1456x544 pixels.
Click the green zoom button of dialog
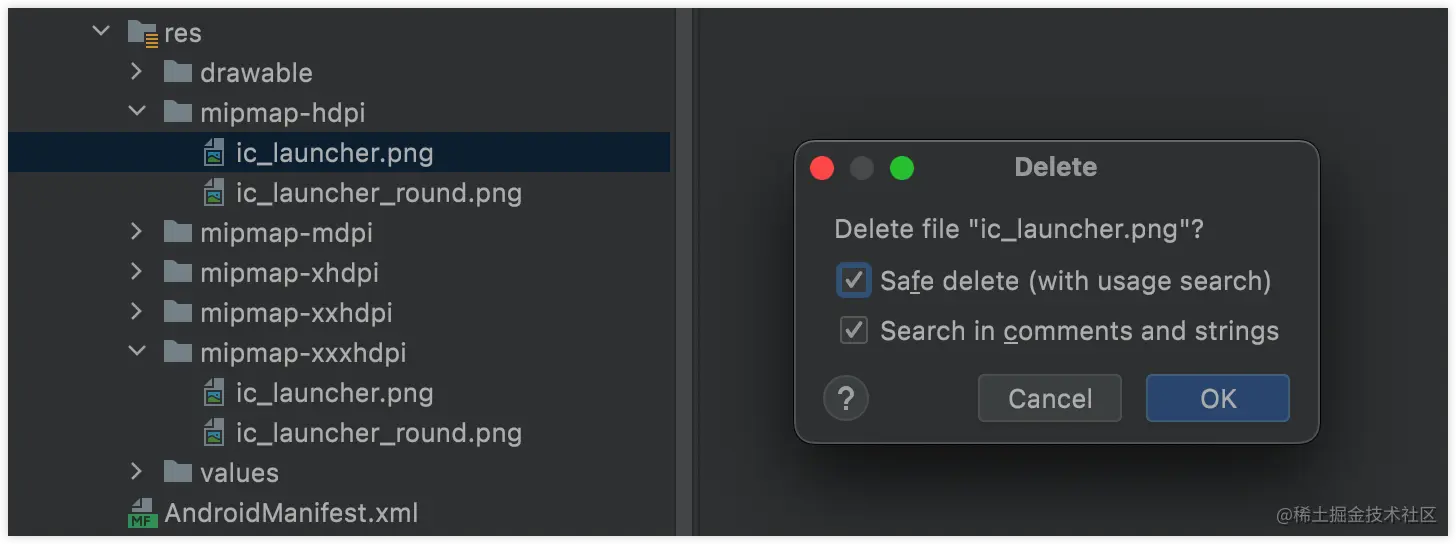pos(902,168)
